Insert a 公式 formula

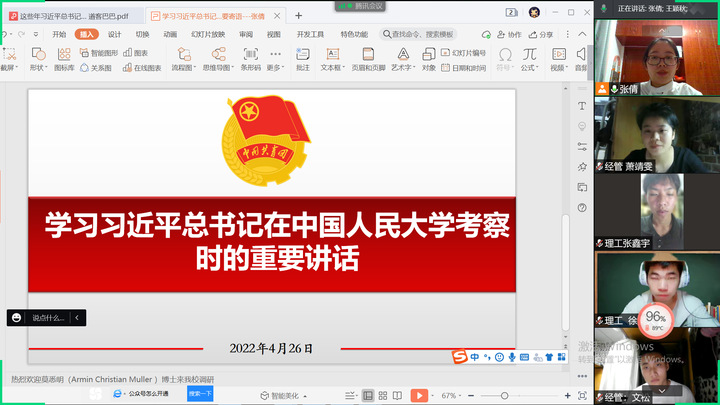coord(529,59)
